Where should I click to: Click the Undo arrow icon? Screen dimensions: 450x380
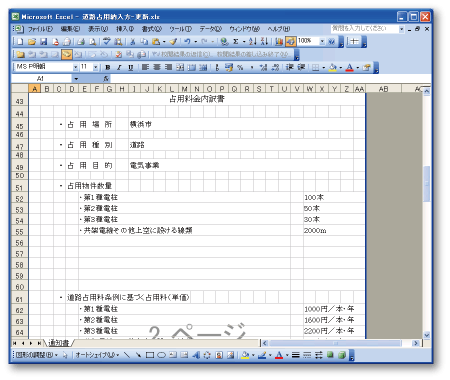pyautogui.click(x=188, y=42)
